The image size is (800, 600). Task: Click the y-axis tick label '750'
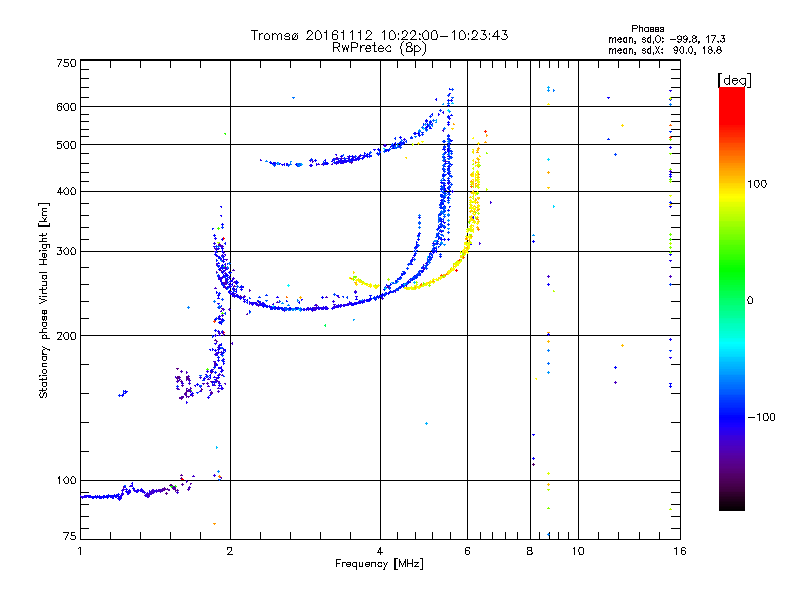67,63
